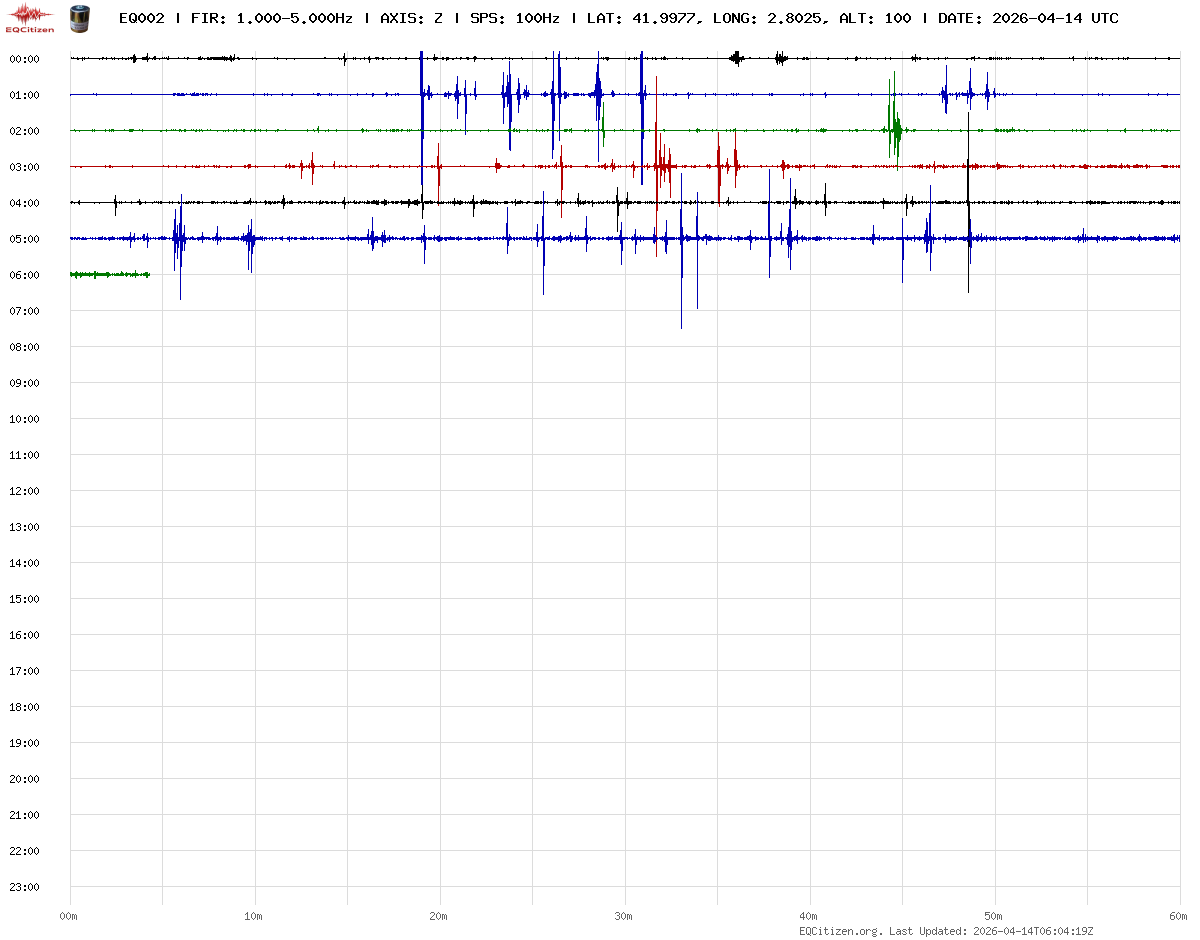Select the 03:00 hour row label
Image resolution: width=1200 pixels, height=940 pixels.
coord(24,167)
